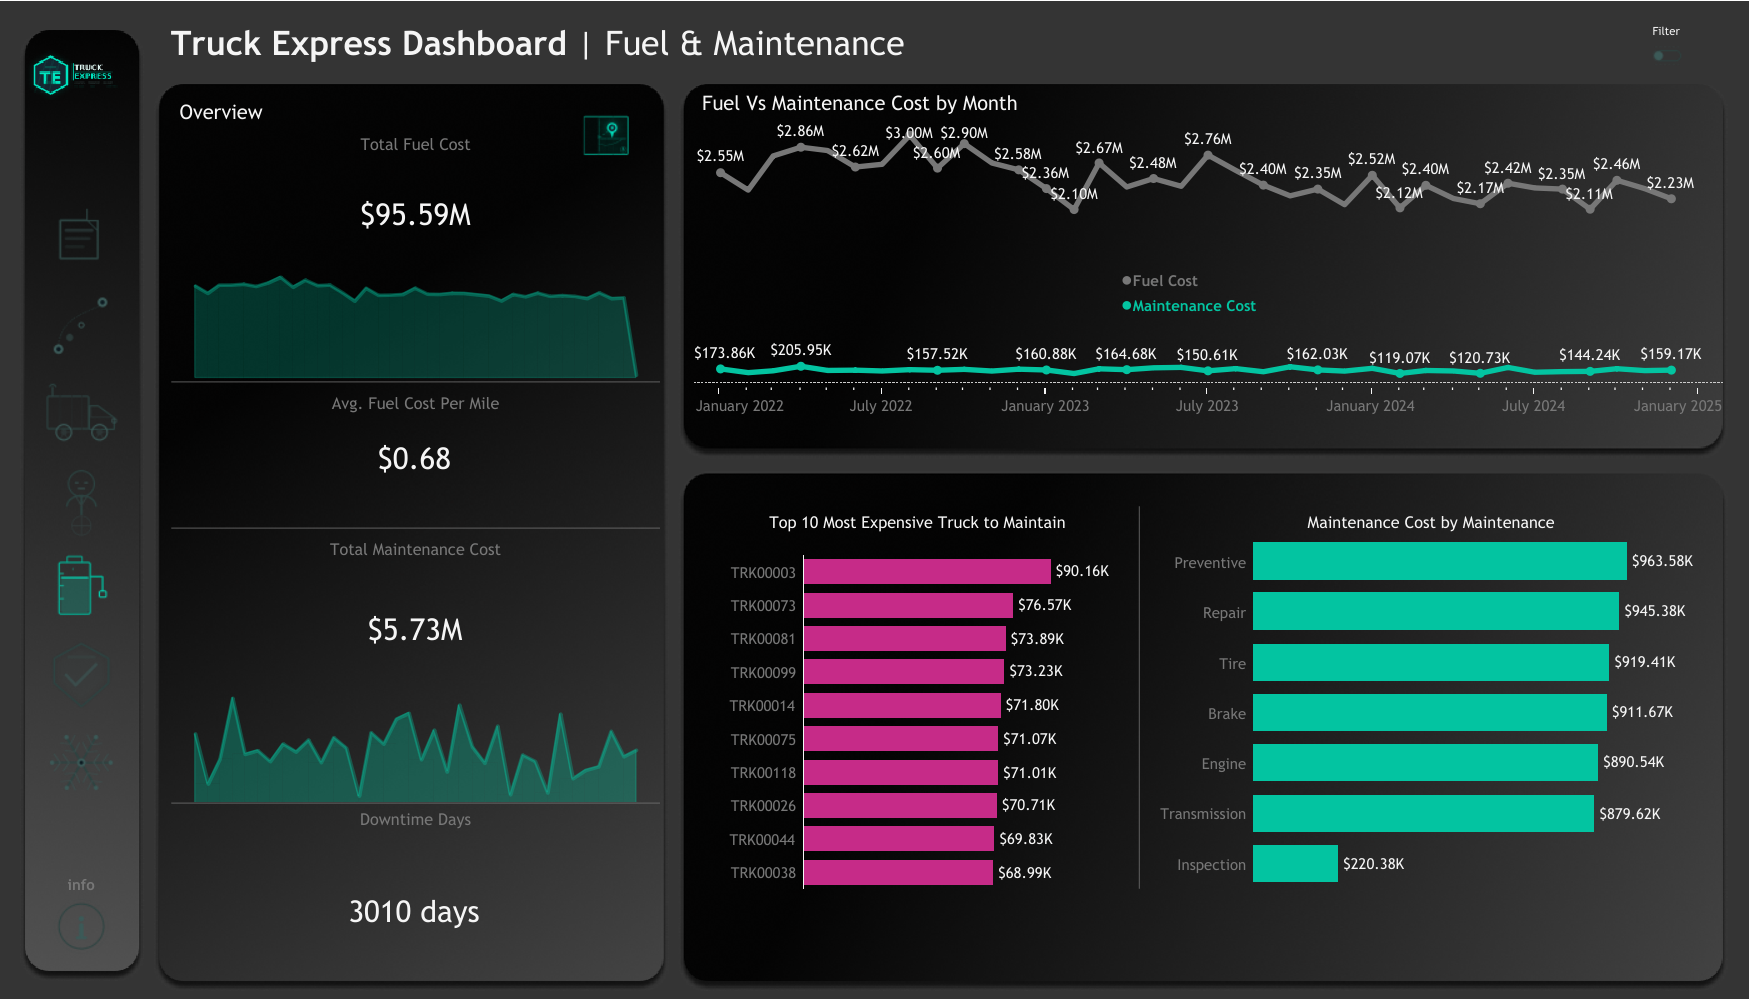Click the $0.68 avg fuel cost value

(414, 458)
